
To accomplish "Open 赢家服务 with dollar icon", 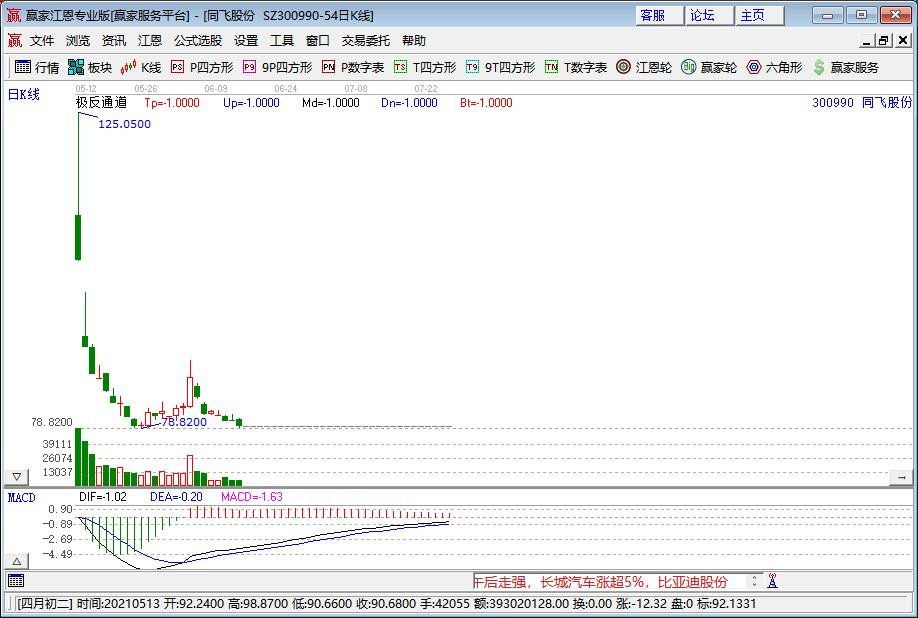I will (846, 67).
